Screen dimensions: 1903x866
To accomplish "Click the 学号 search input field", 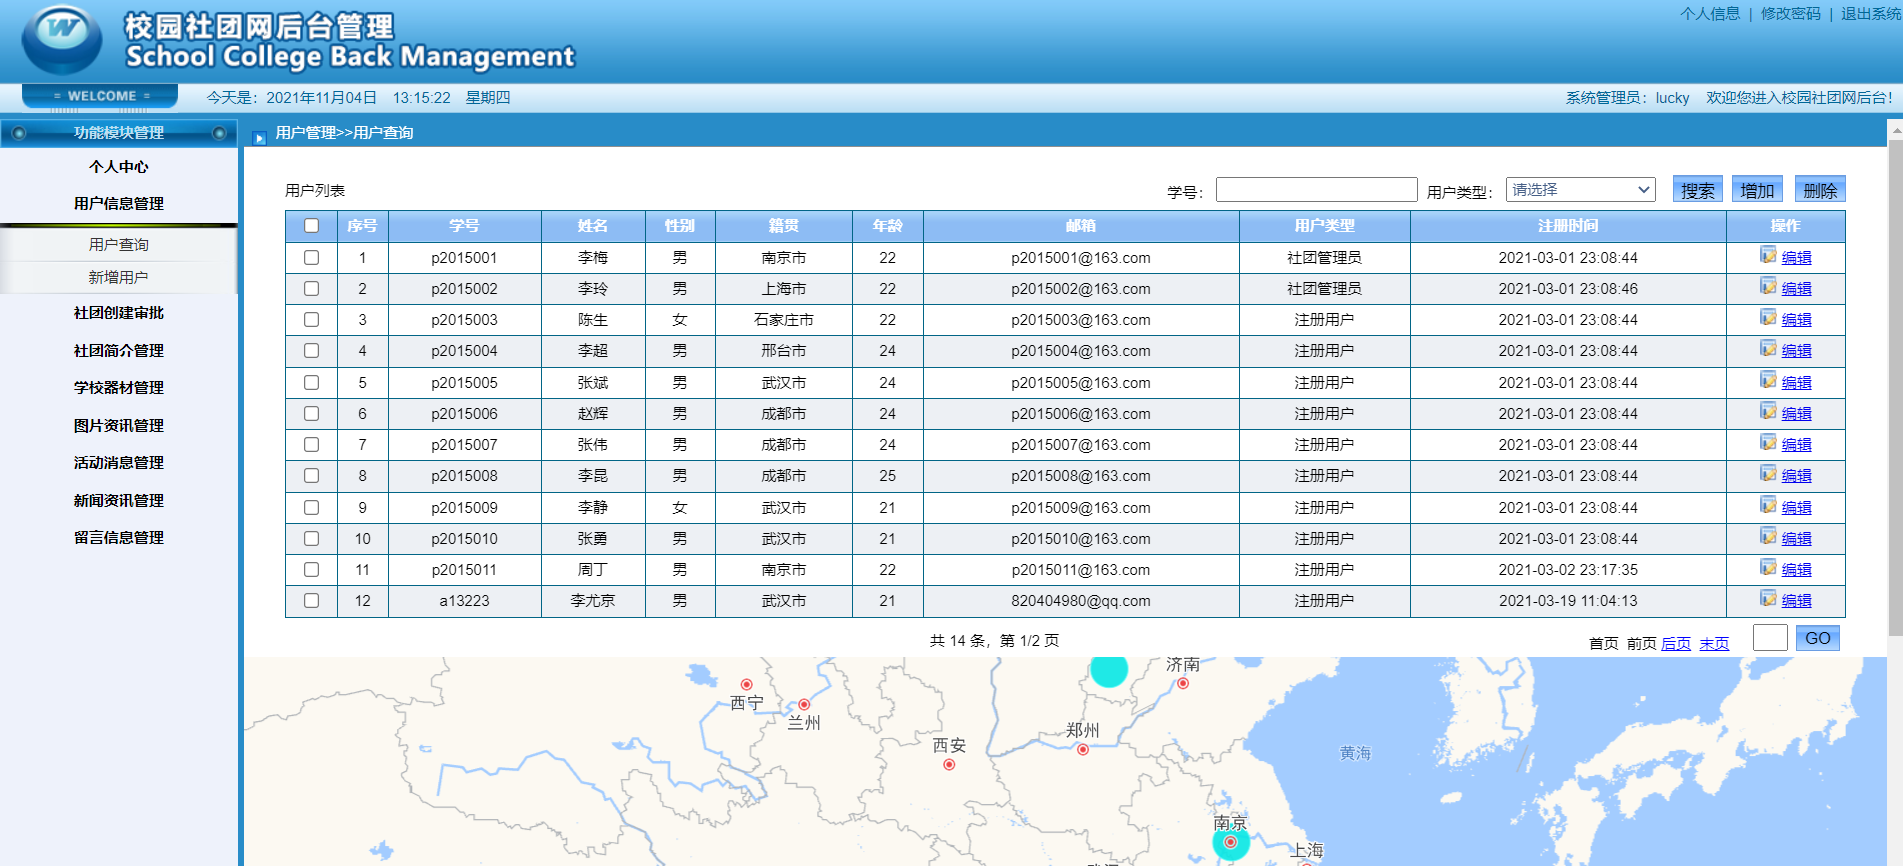I will (x=1317, y=190).
